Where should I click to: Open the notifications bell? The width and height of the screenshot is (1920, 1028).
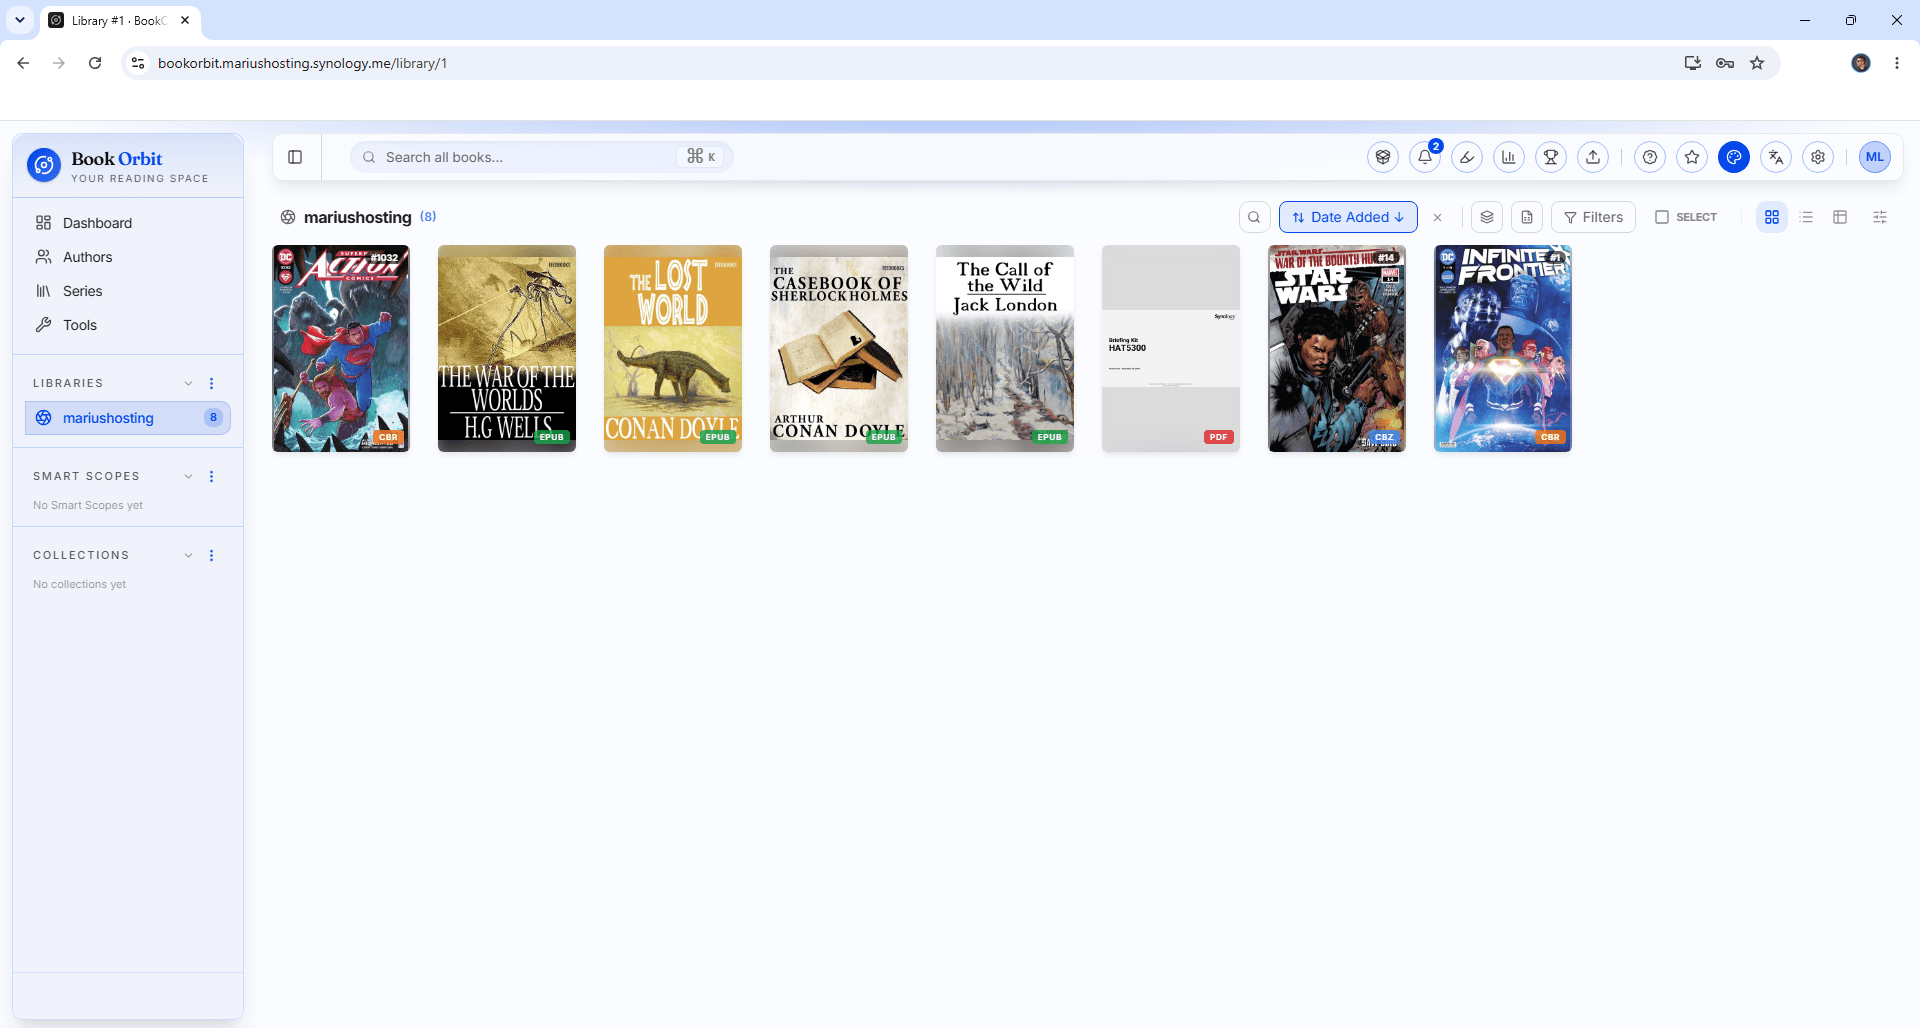coord(1425,157)
